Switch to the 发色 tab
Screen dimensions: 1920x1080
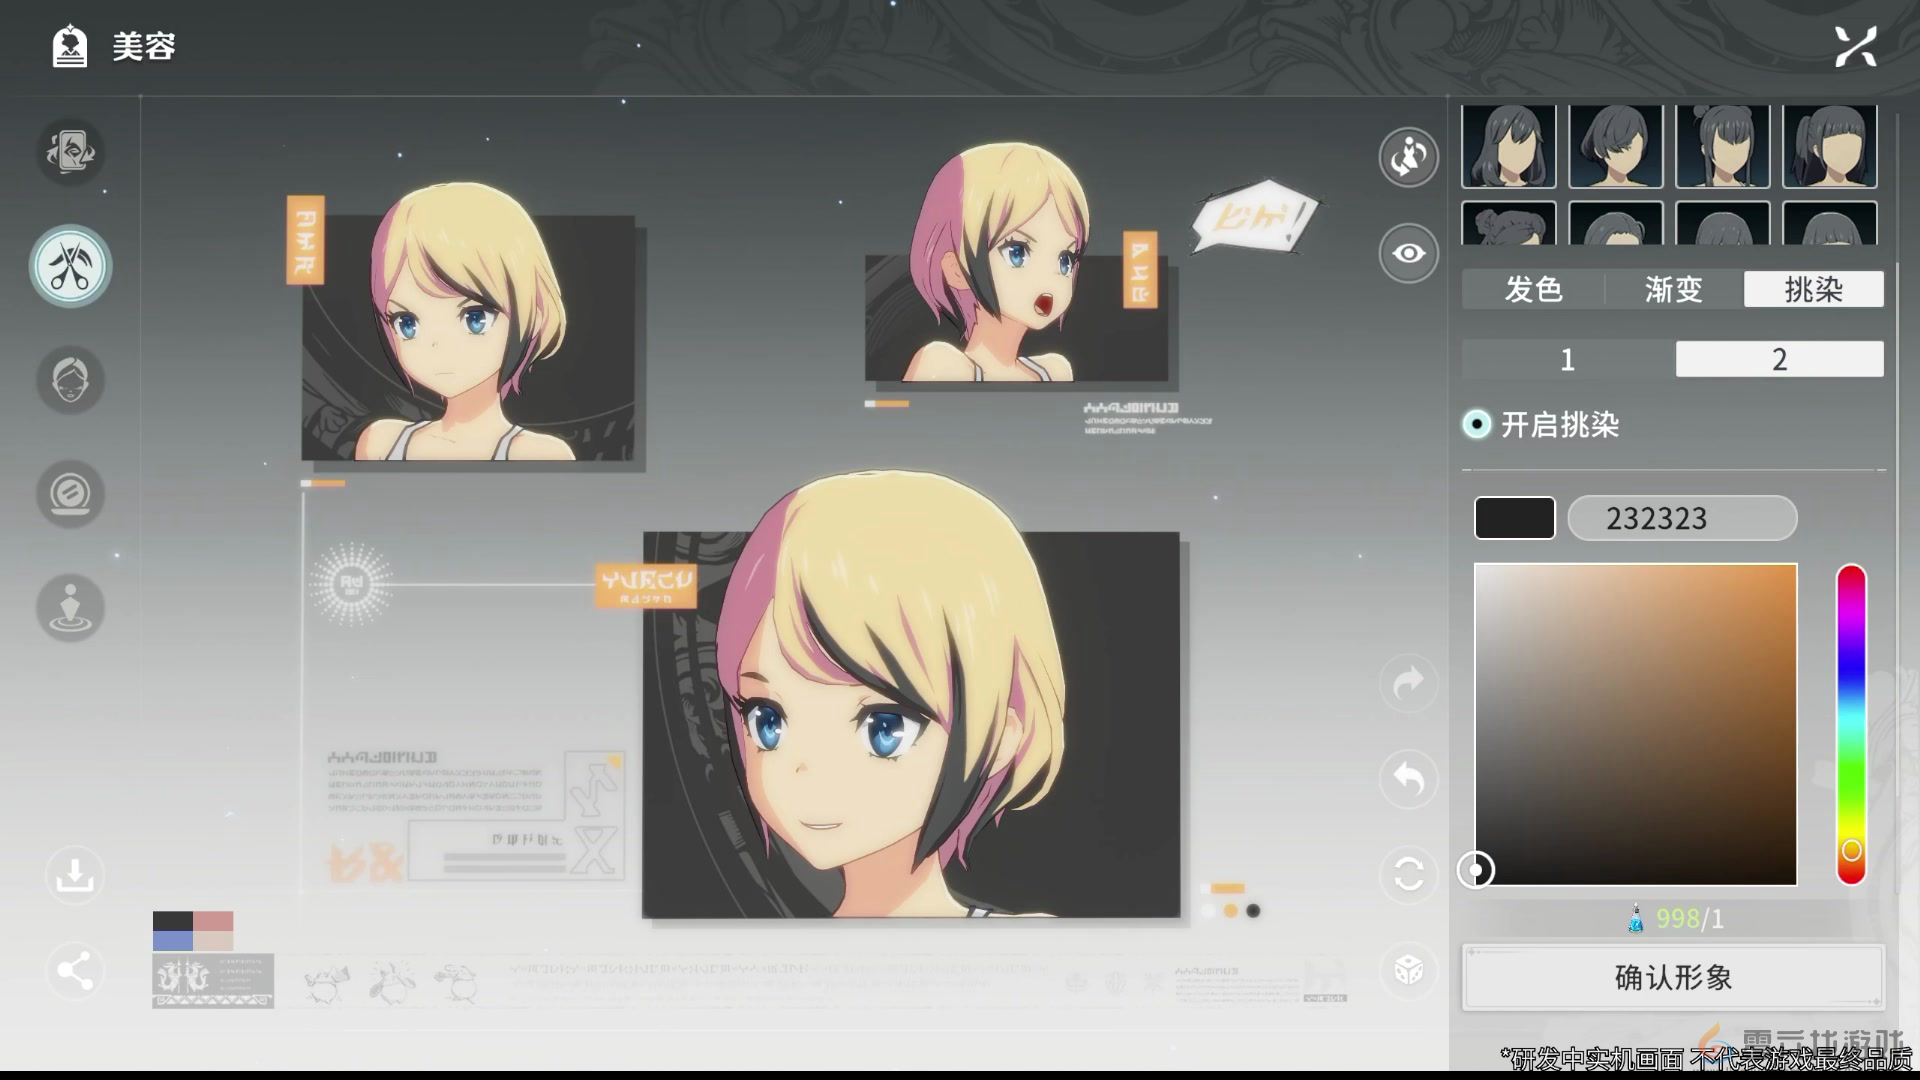[1533, 290]
